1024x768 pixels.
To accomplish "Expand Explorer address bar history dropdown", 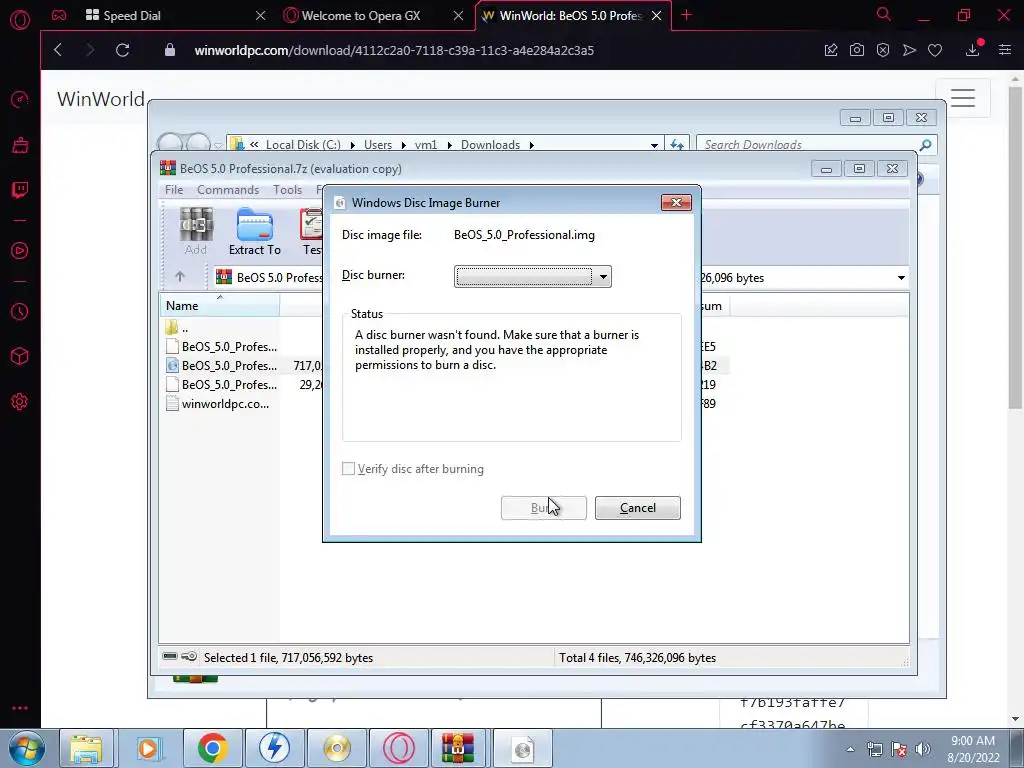I will (x=654, y=145).
